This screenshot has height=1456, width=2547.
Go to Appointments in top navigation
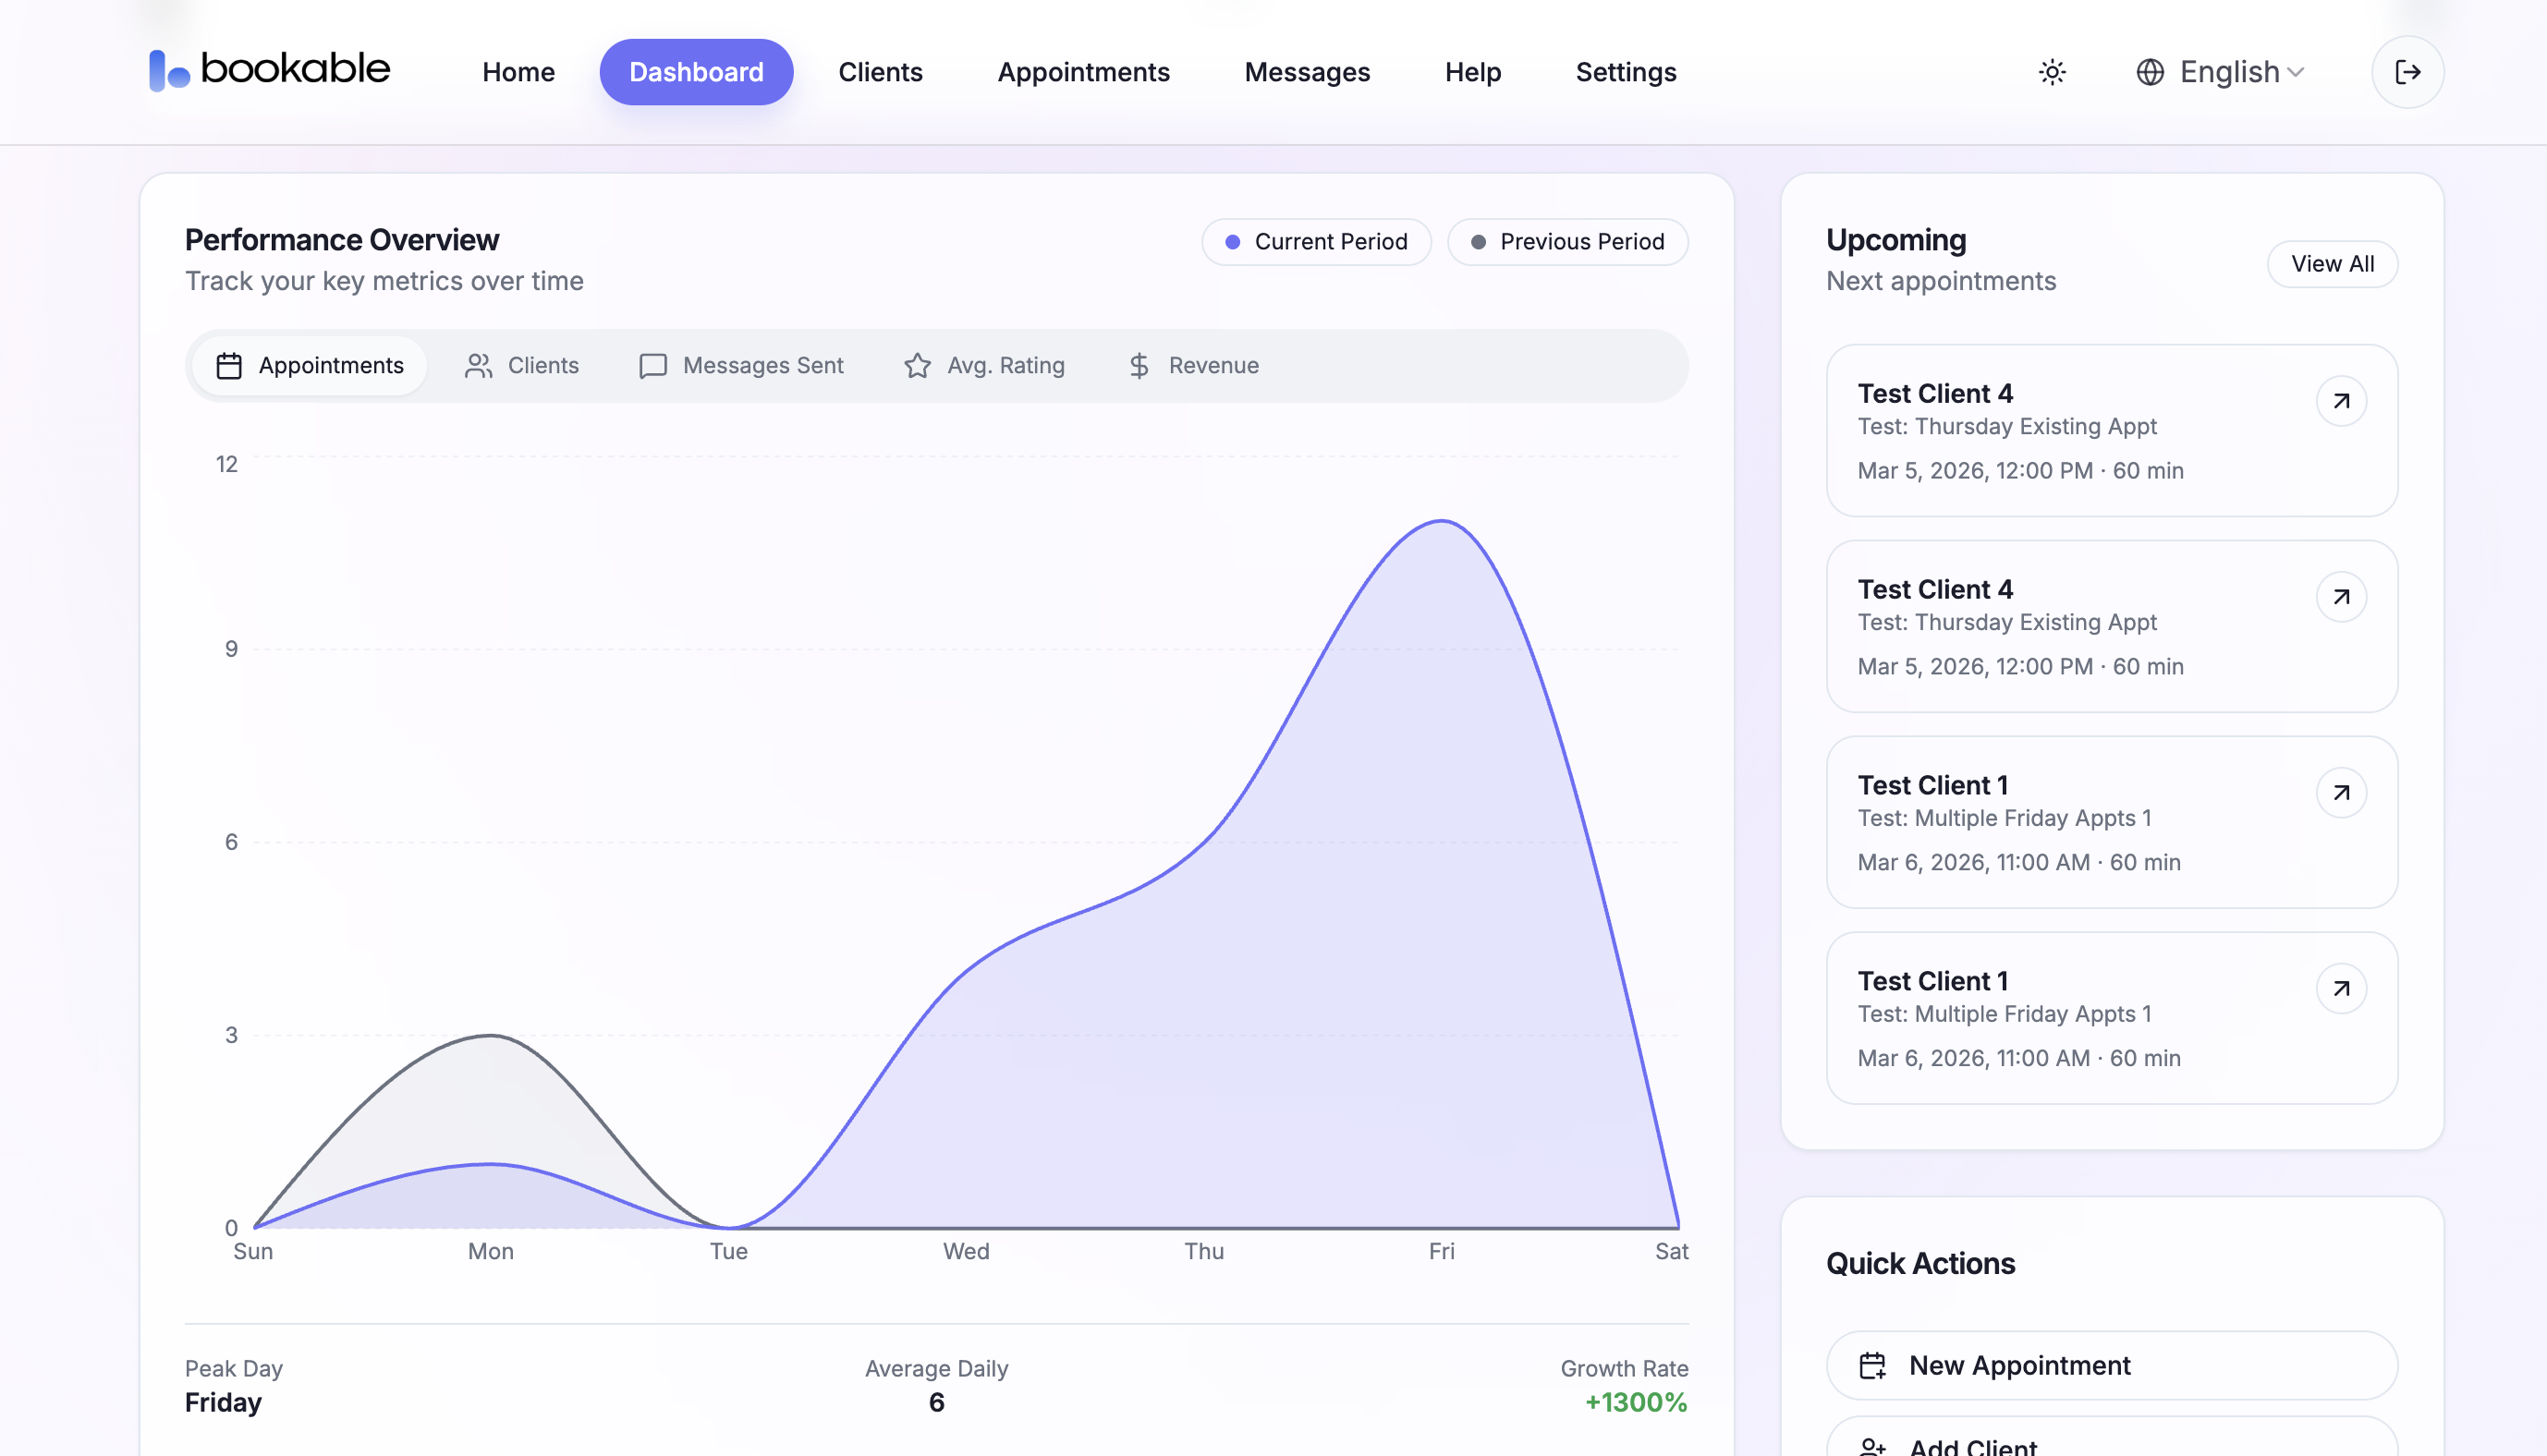click(1083, 72)
